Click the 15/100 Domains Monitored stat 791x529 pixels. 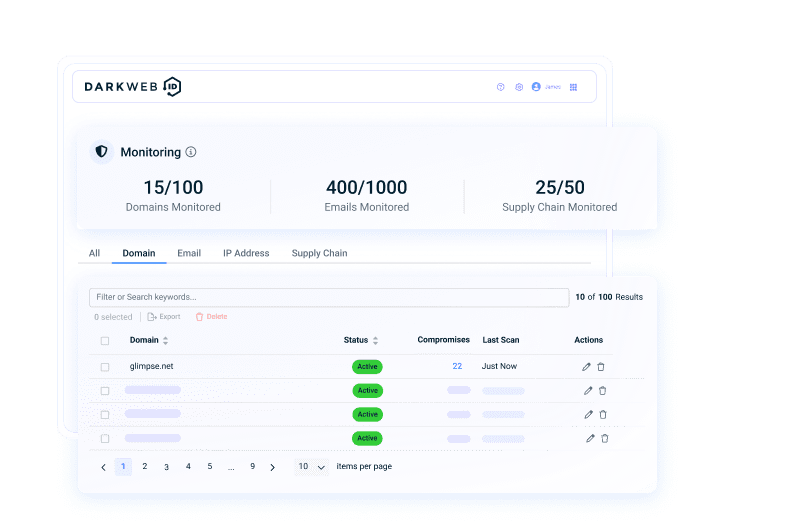(173, 195)
